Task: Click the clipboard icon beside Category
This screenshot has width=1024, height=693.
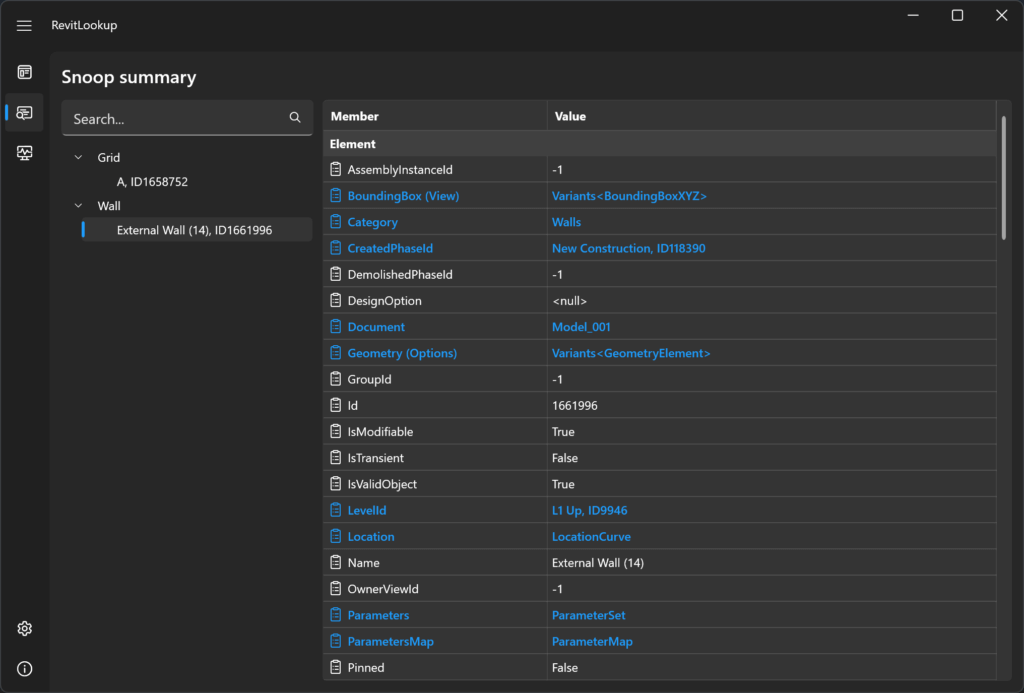Action: [x=336, y=222]
